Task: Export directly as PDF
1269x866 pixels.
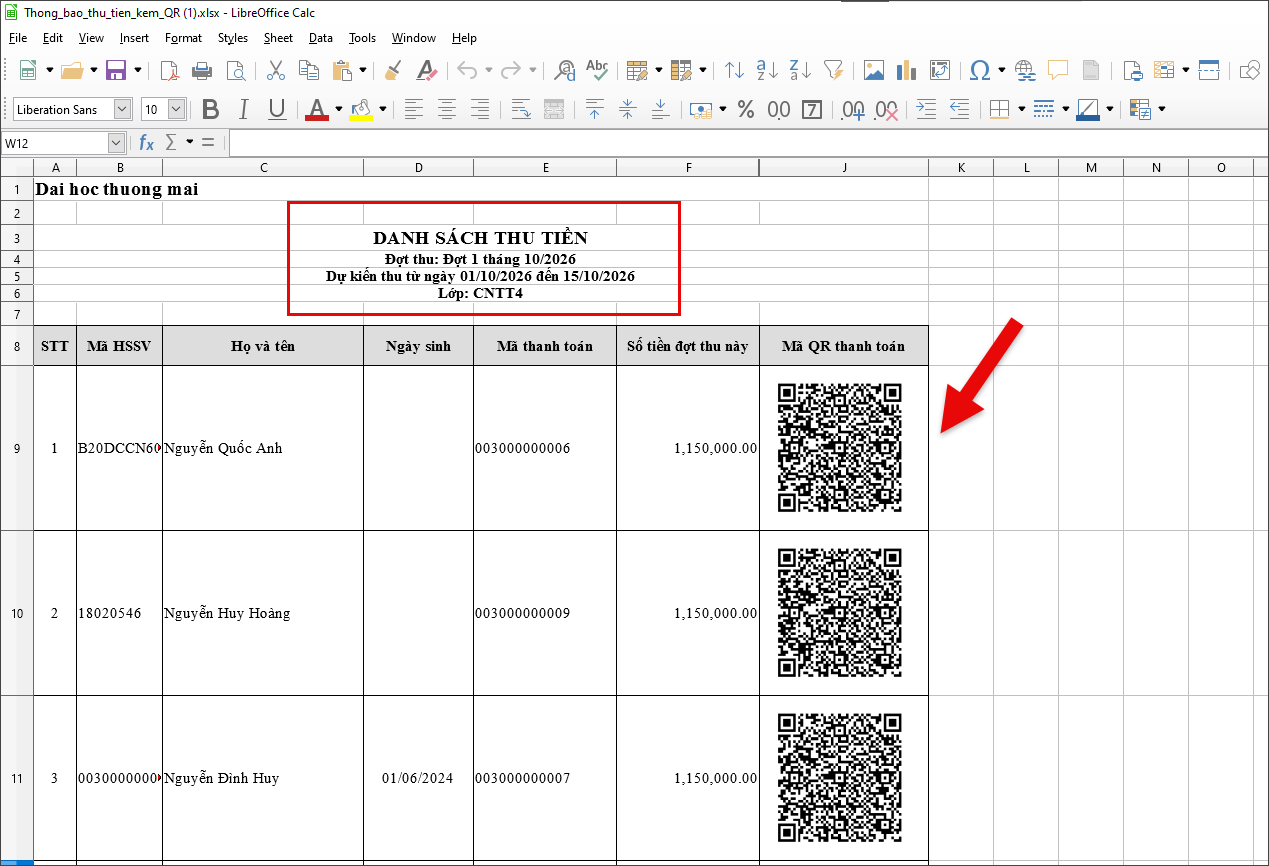Action: click(x=170, y=70)
